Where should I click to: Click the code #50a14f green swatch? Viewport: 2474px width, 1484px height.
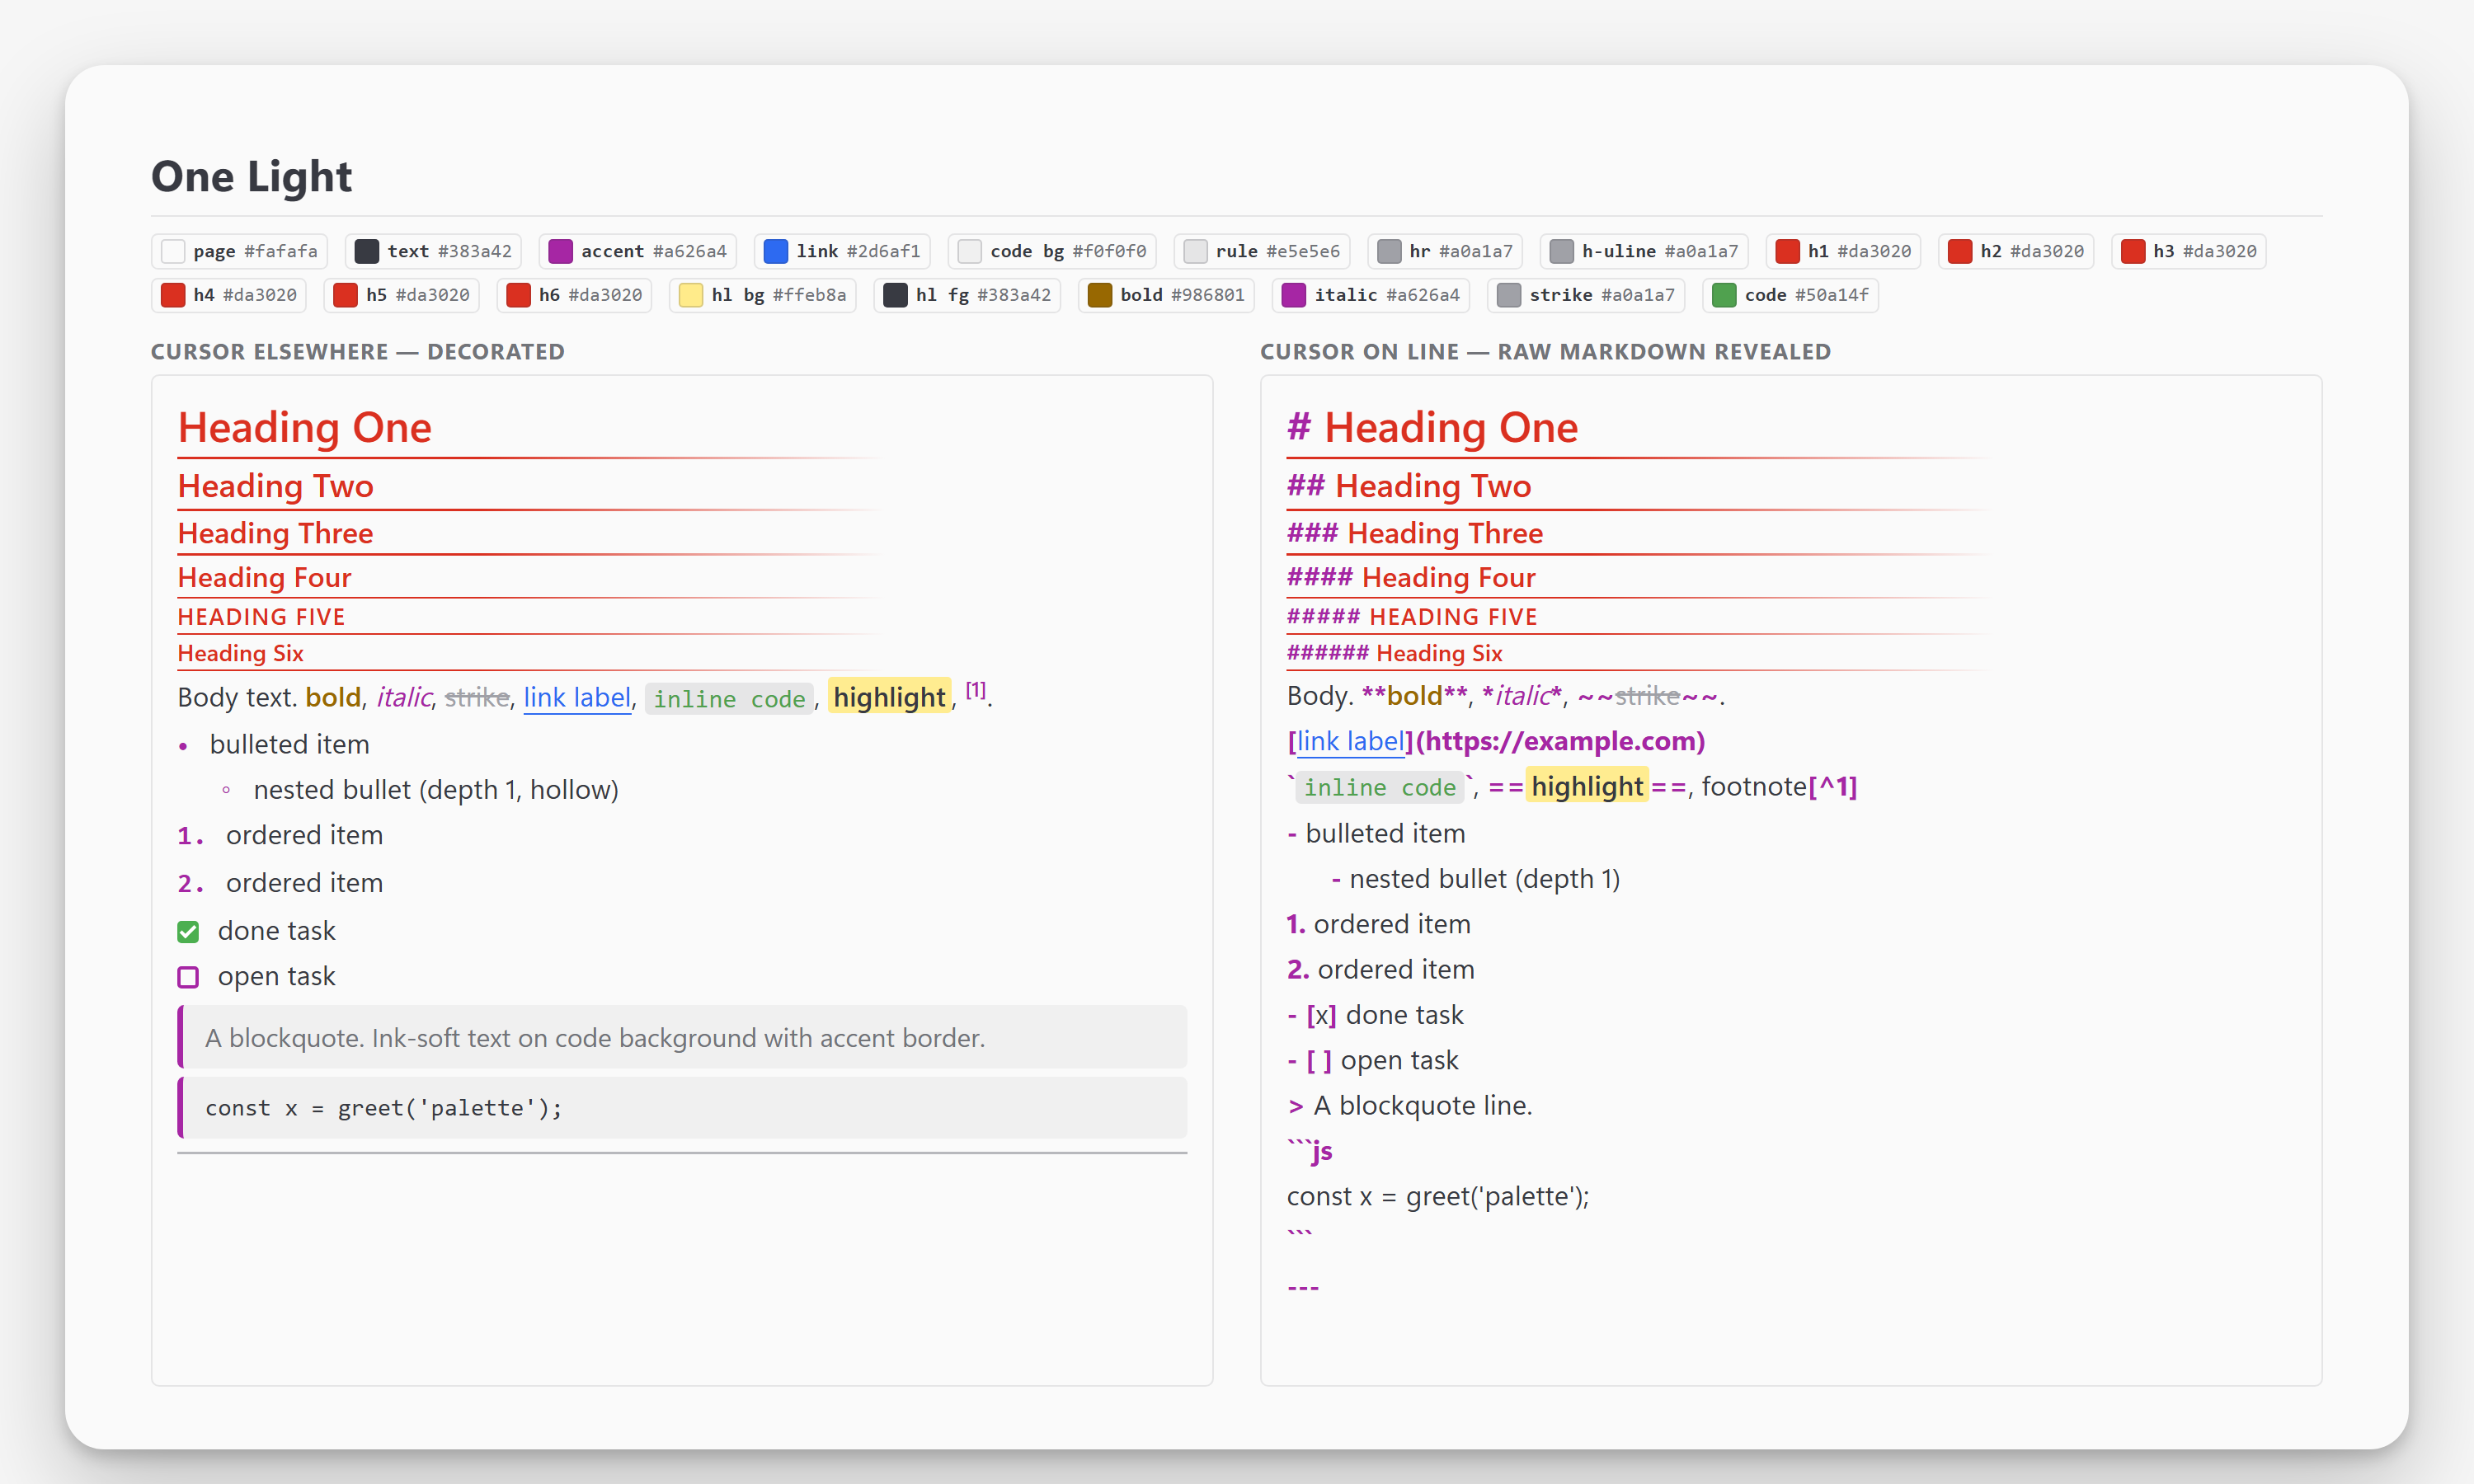coord(1724,295)
